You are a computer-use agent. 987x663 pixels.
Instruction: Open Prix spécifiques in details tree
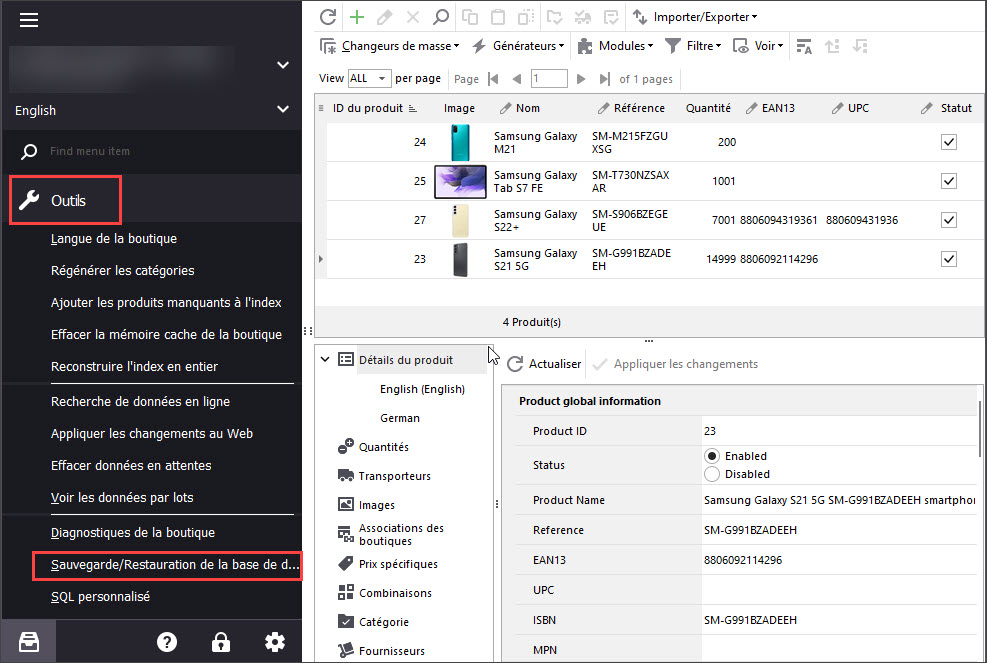398,564
